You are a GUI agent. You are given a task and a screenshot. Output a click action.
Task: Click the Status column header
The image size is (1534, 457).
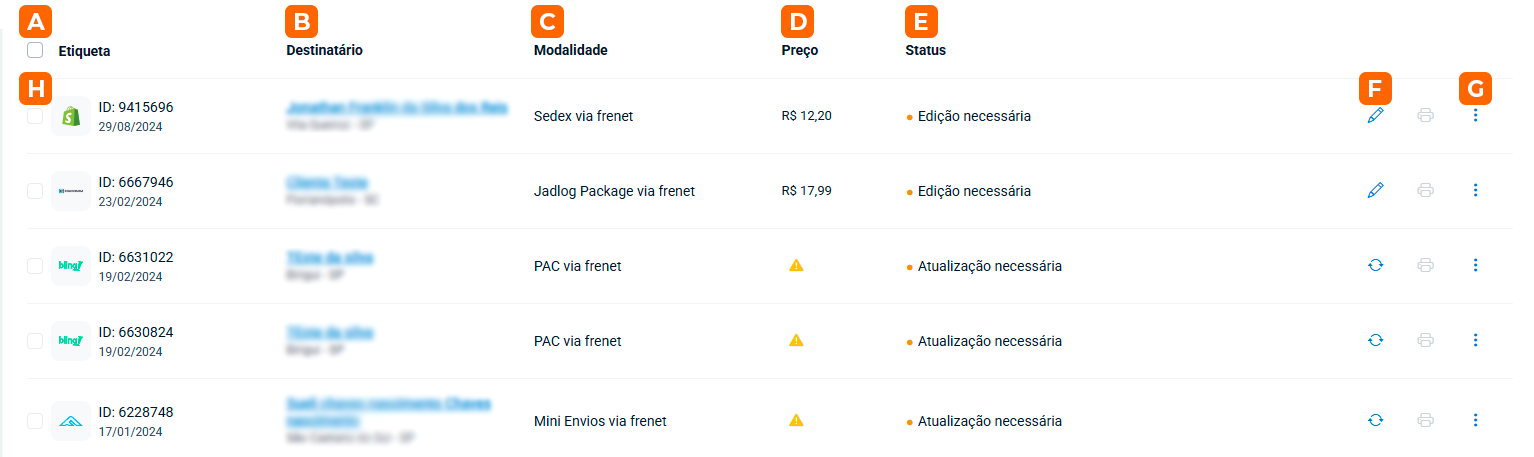pyautogui.click(x=918, y=50)
